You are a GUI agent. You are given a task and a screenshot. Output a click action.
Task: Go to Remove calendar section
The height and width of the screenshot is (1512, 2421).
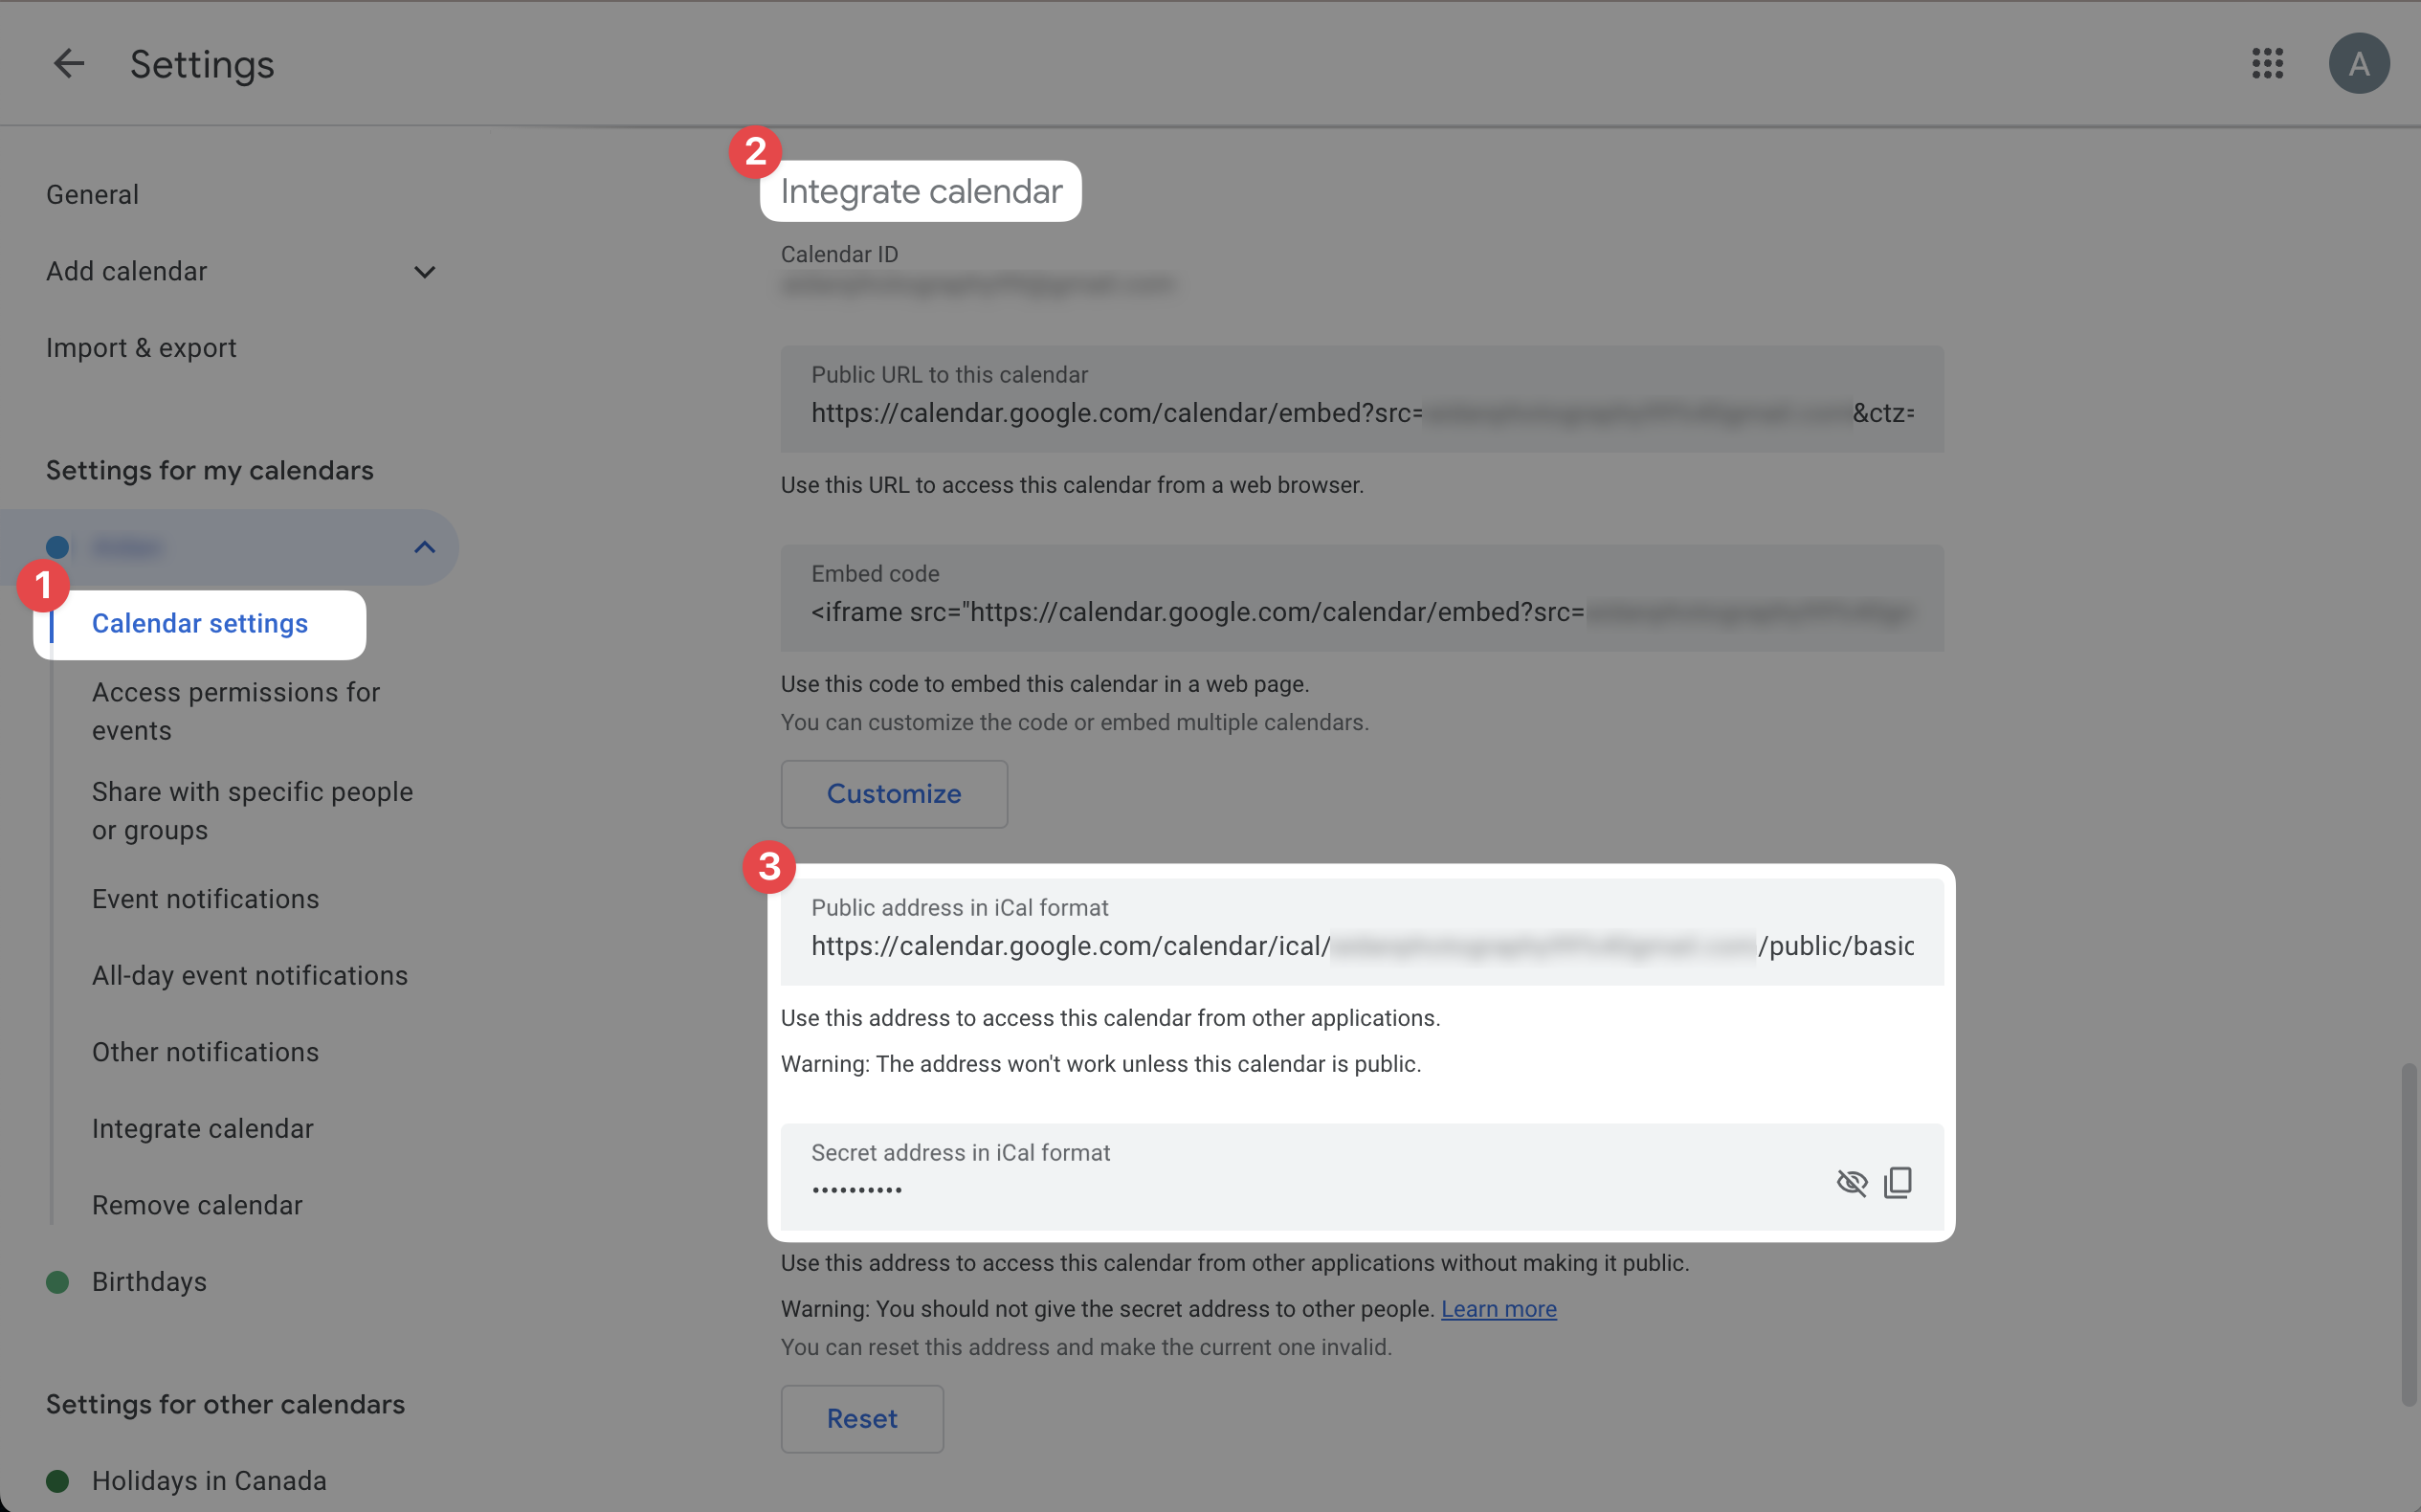197,1205
